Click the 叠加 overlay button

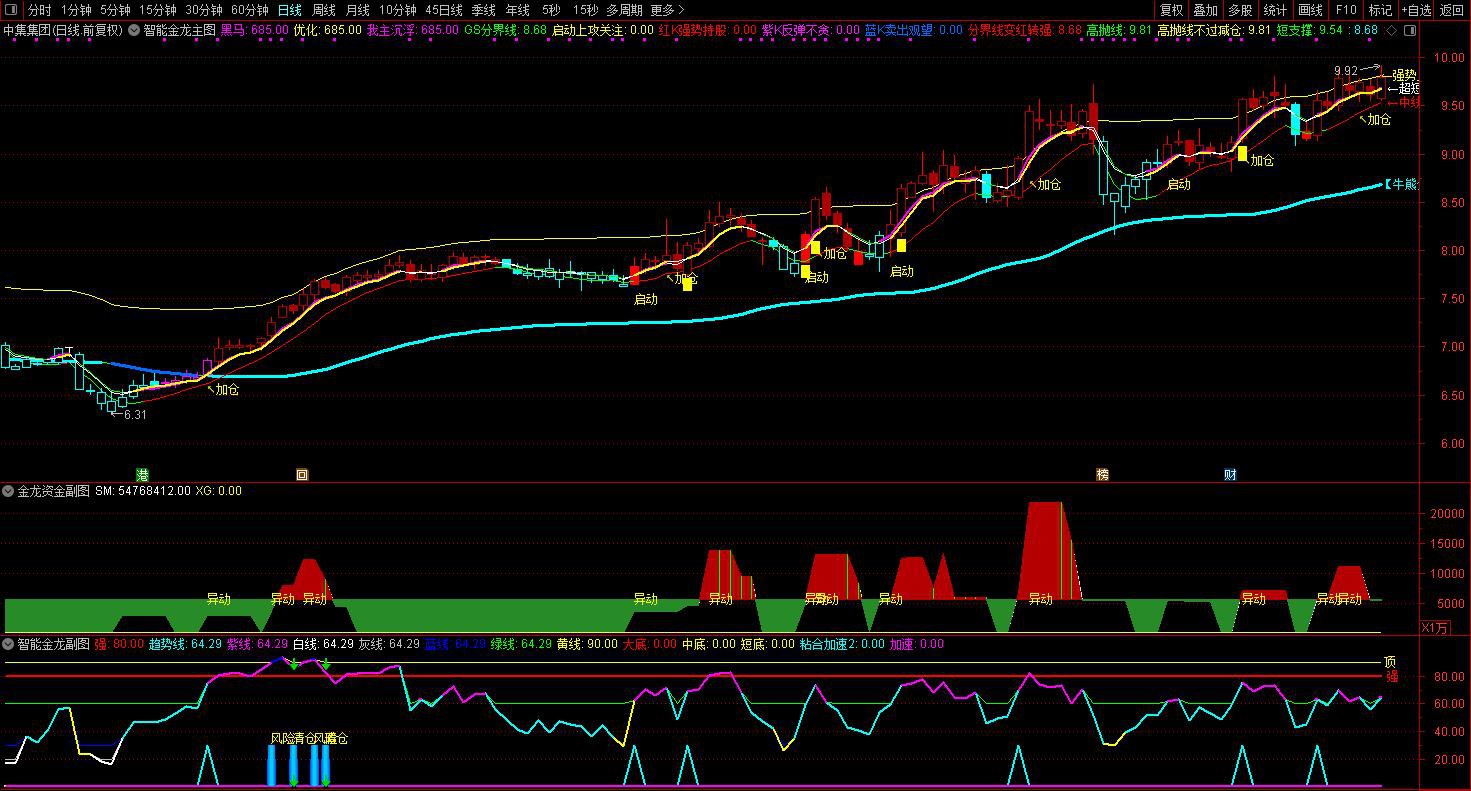[x=1206, y=10]
